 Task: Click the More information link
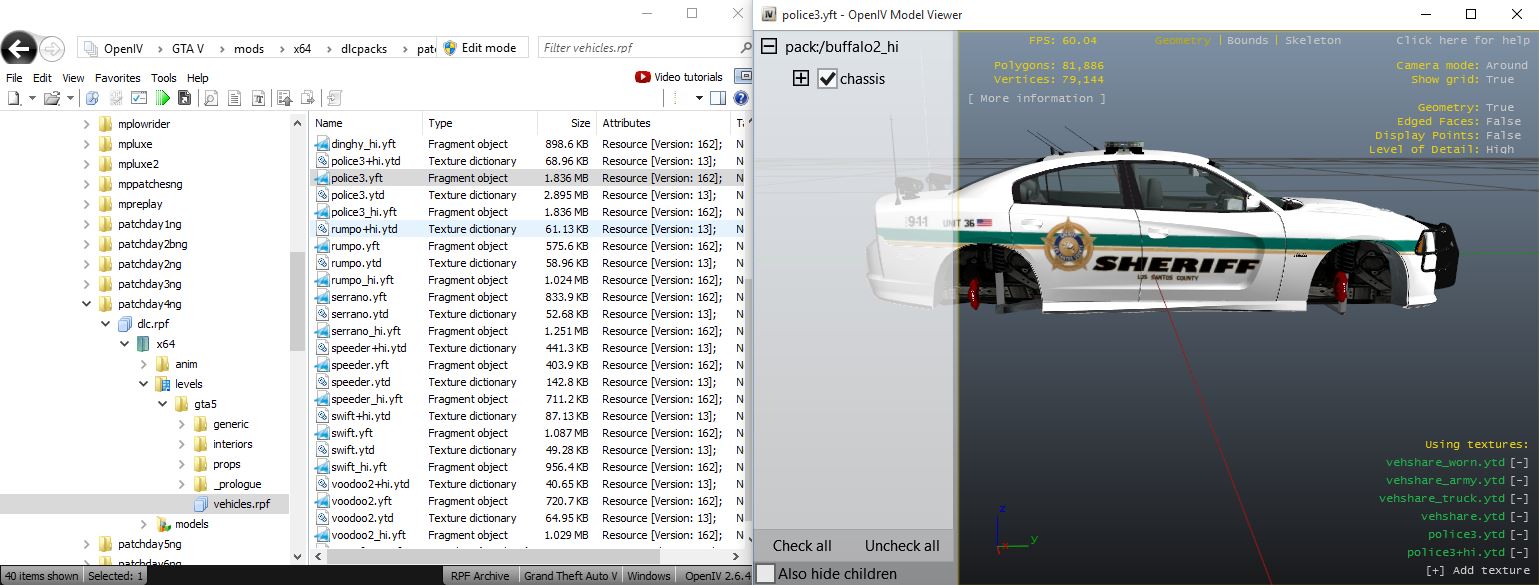point(1036,98)
